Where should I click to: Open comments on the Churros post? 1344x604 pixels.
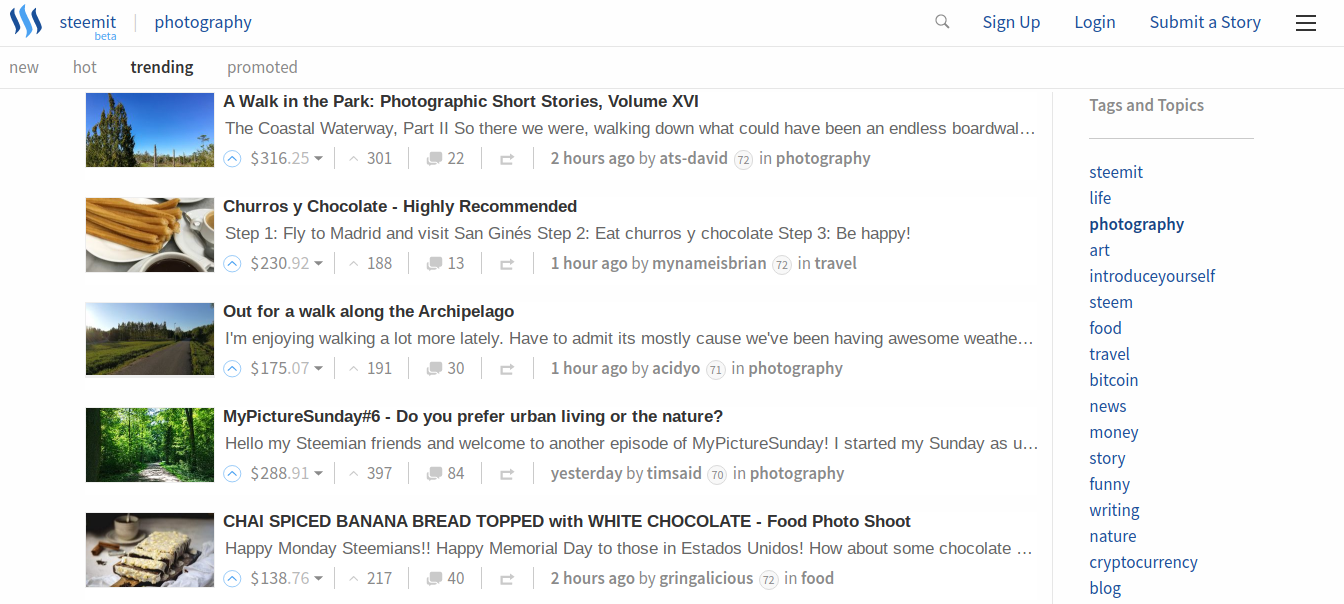[x=446, y=263]
